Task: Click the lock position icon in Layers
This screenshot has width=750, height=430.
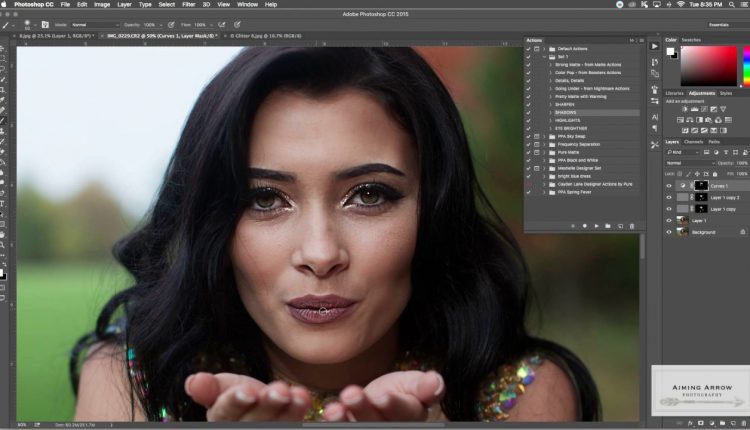Action: tap(697, 174)
